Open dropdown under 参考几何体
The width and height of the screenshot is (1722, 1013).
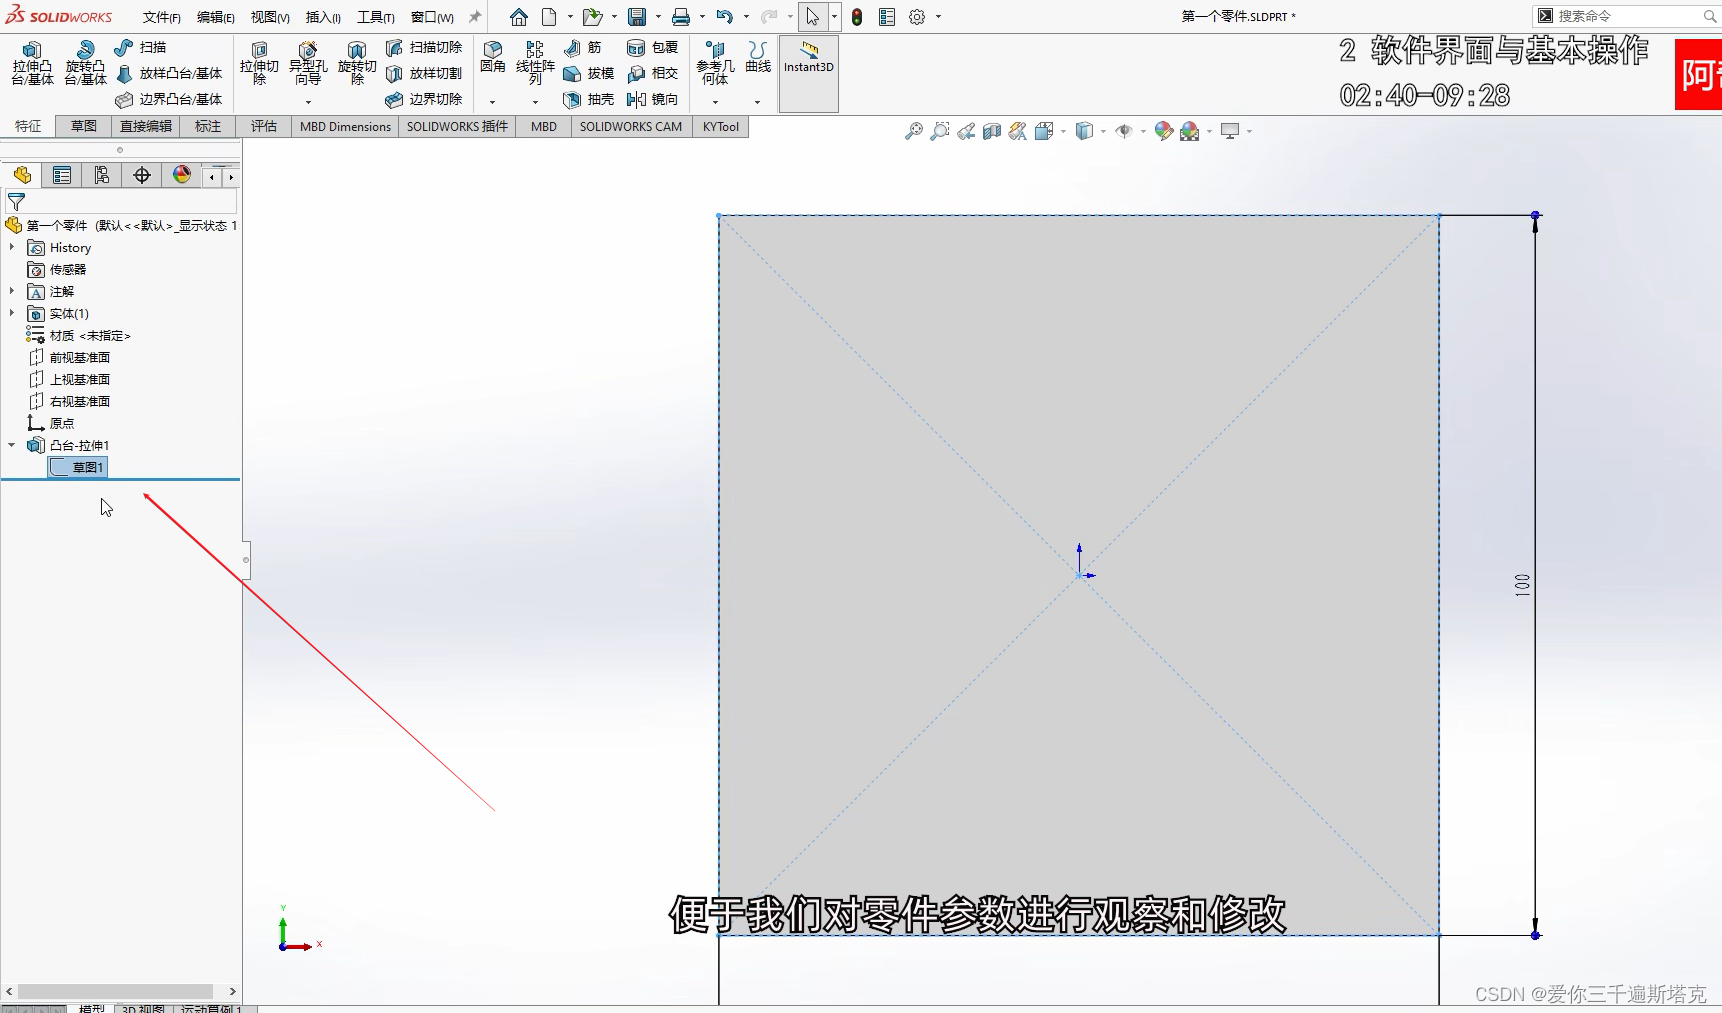(715, 102)
